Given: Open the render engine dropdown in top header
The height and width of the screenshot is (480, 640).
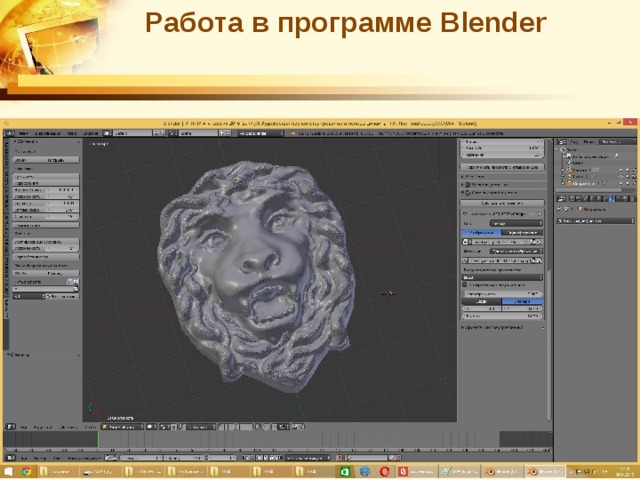Looking at the screenshot, I should click(261, 133).
